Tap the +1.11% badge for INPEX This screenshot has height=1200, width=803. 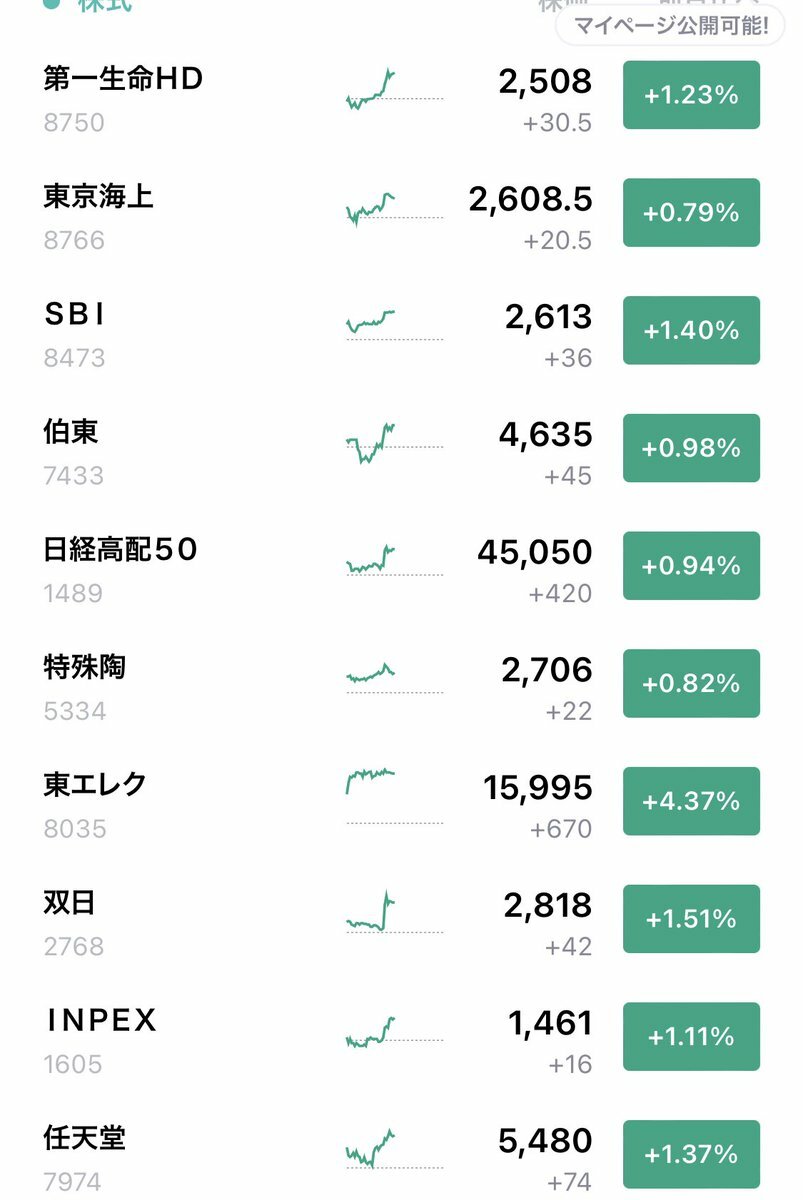coord(691,1037)
